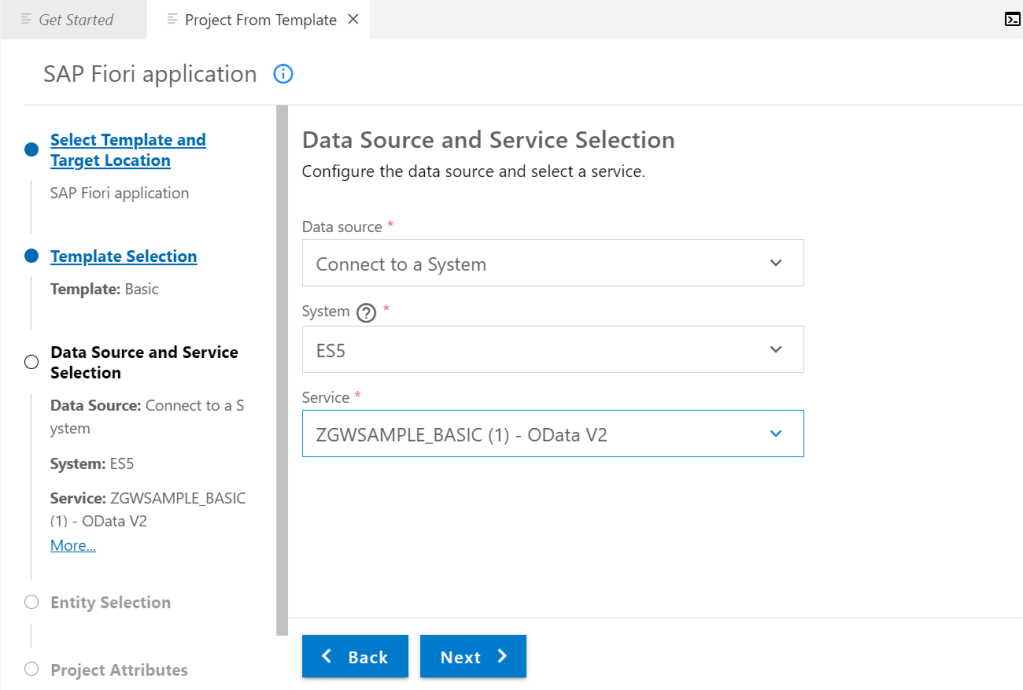The image size is (1023, 690).
Task: Close the Project From Template tab
Action: point(353,19)
